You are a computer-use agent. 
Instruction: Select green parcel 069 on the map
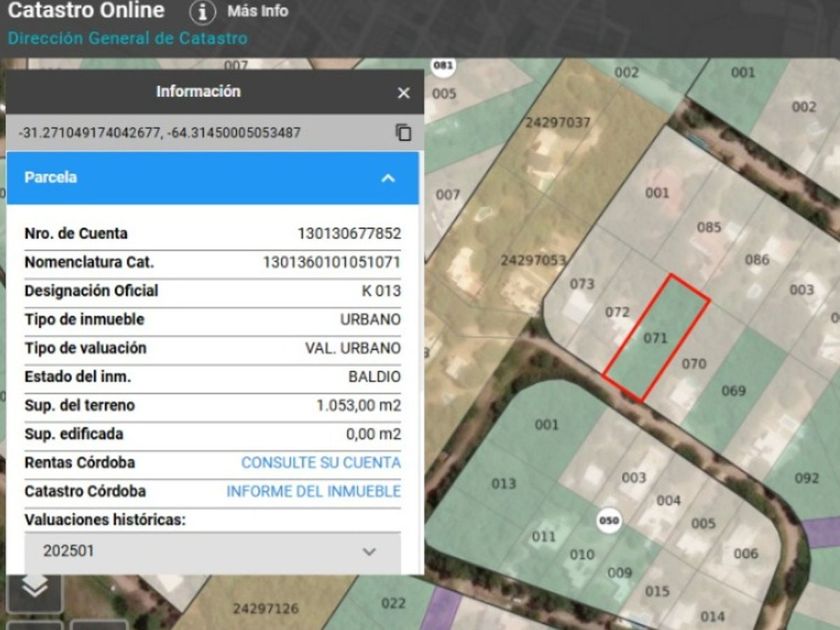tap(734, 390)
